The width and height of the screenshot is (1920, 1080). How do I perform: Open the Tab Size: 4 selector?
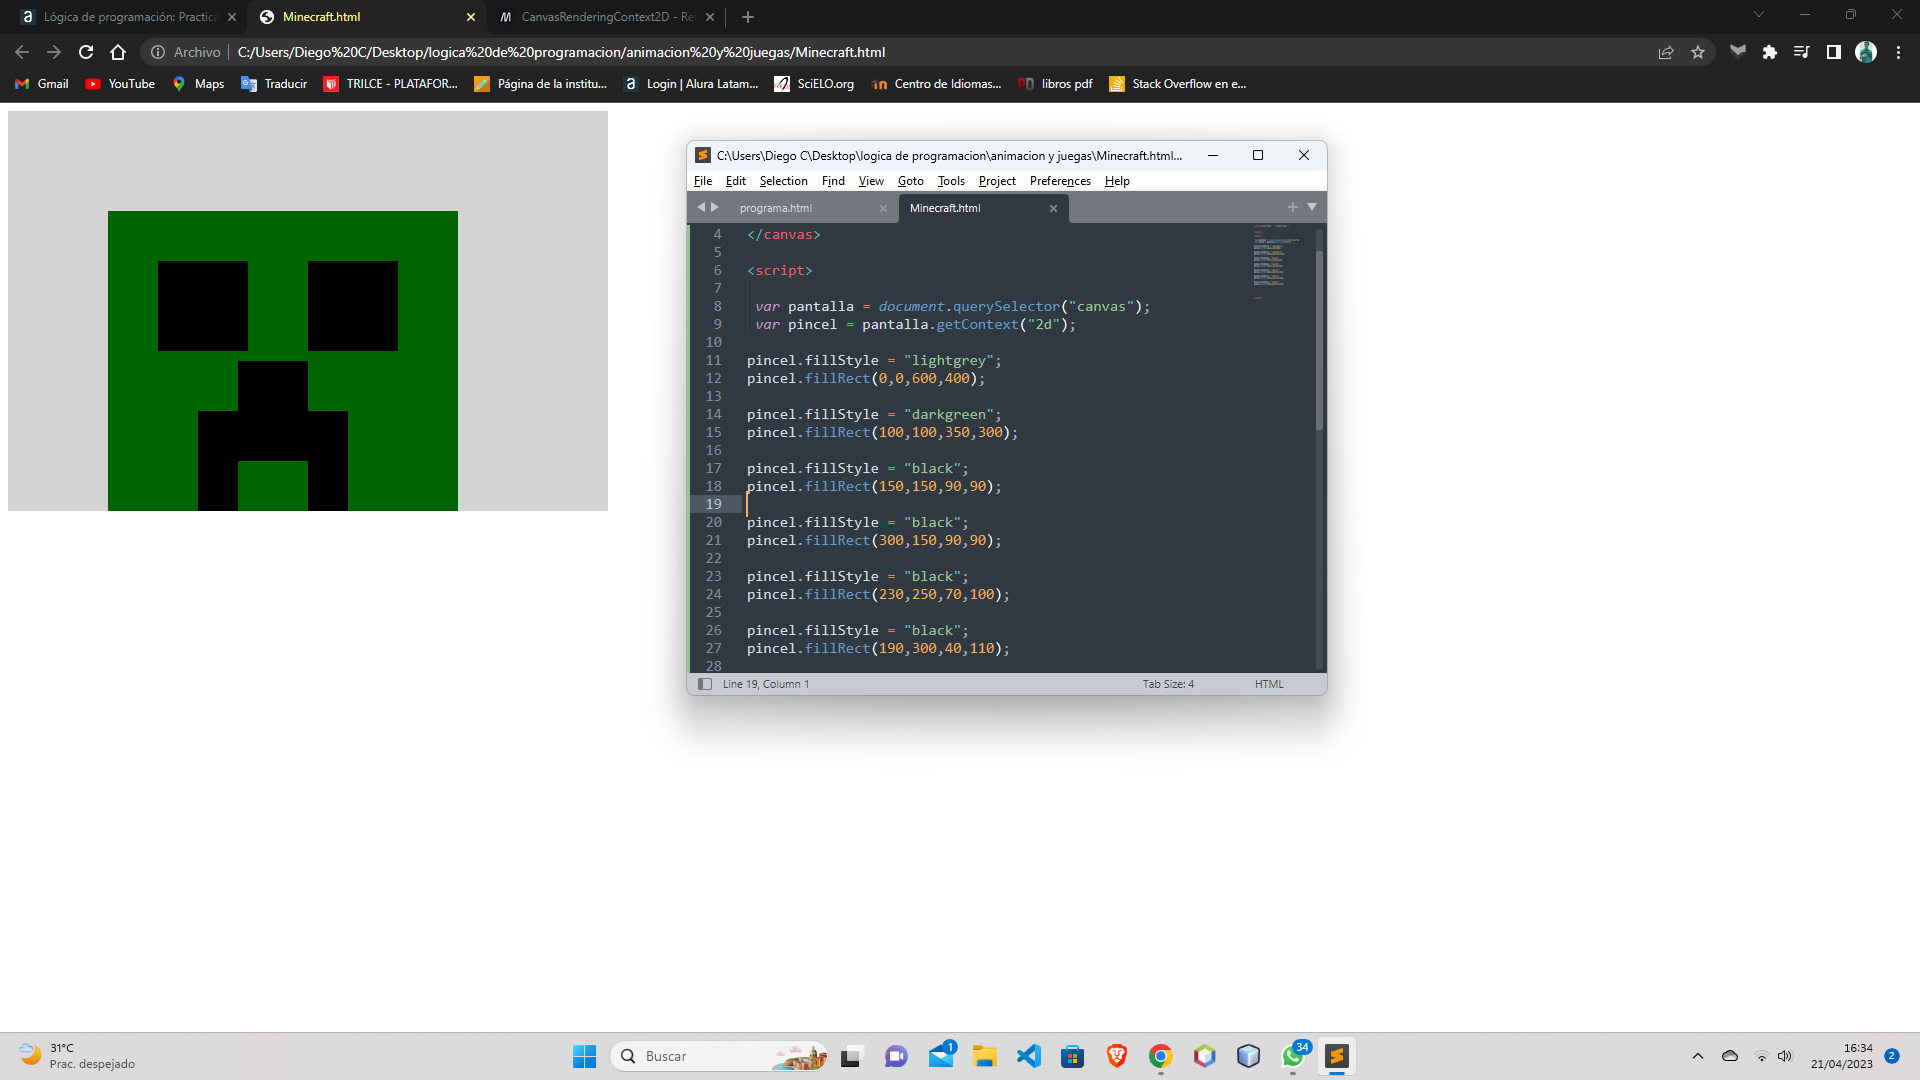tap(1168, 684)
